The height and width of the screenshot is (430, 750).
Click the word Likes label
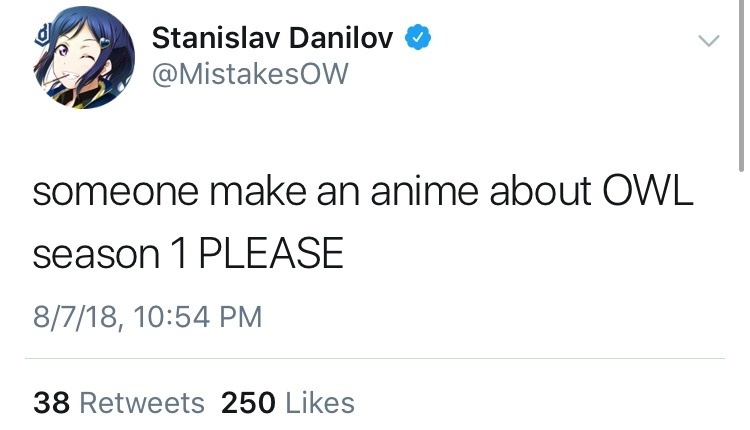click(320, 402)
